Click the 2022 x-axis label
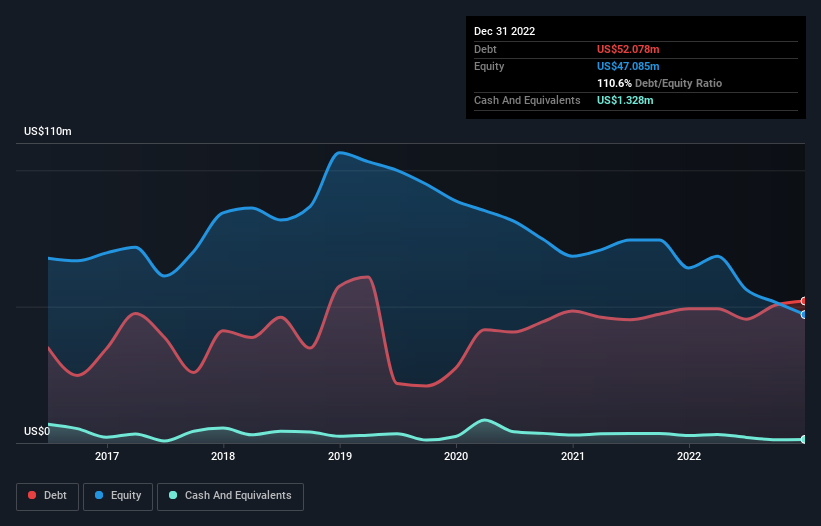821x526 pixels. point(689,456)
